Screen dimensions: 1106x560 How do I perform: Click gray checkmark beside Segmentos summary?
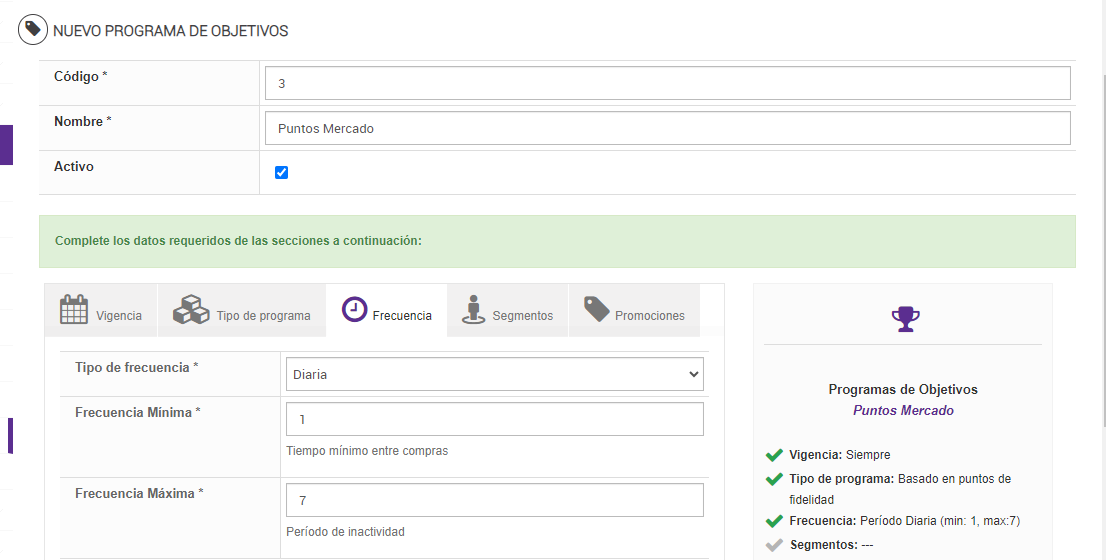coord(773,545)
